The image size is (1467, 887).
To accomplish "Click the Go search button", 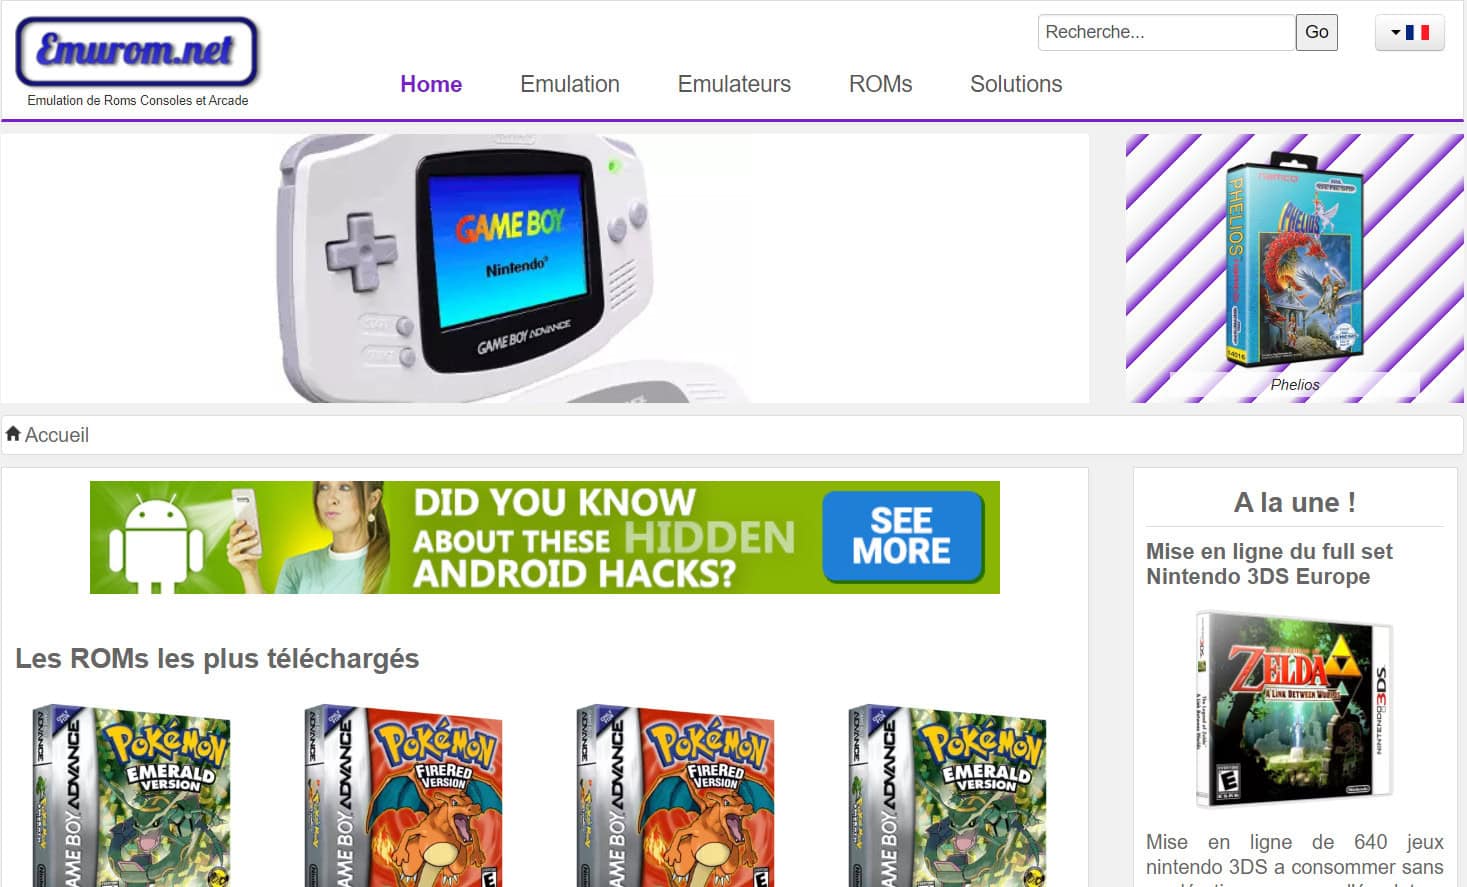I will (x=1317, y=32).
